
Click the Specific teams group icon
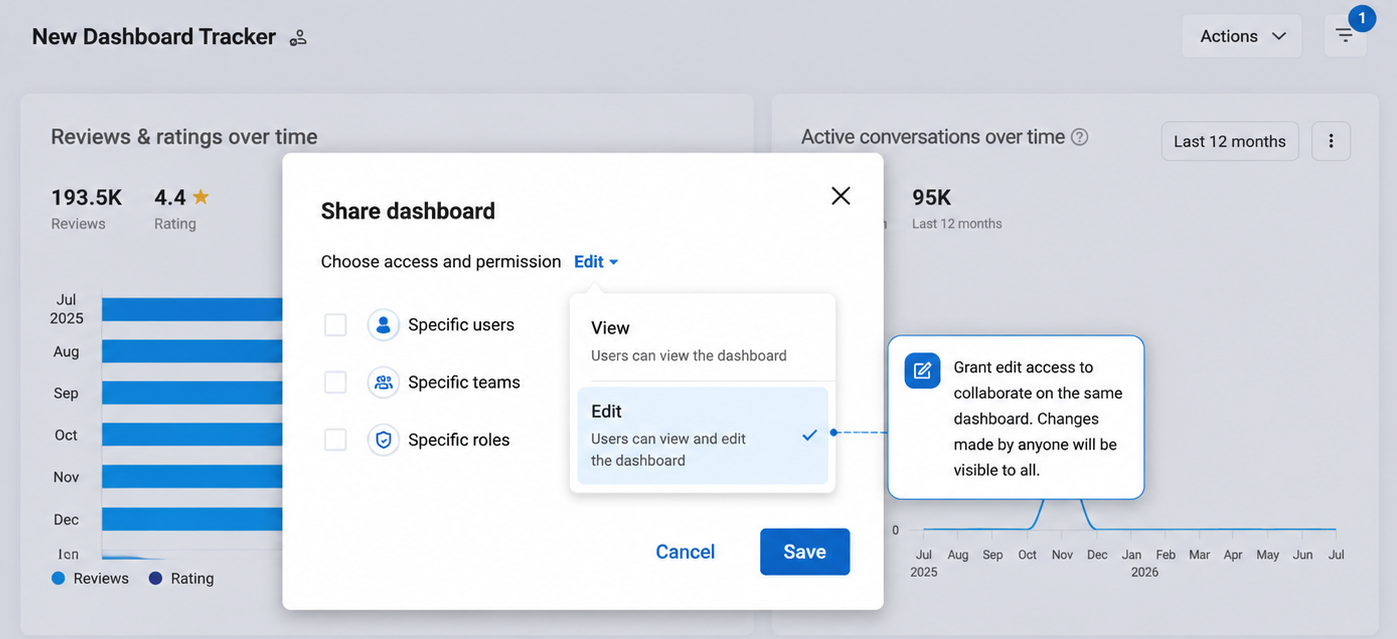coord(383,382)
